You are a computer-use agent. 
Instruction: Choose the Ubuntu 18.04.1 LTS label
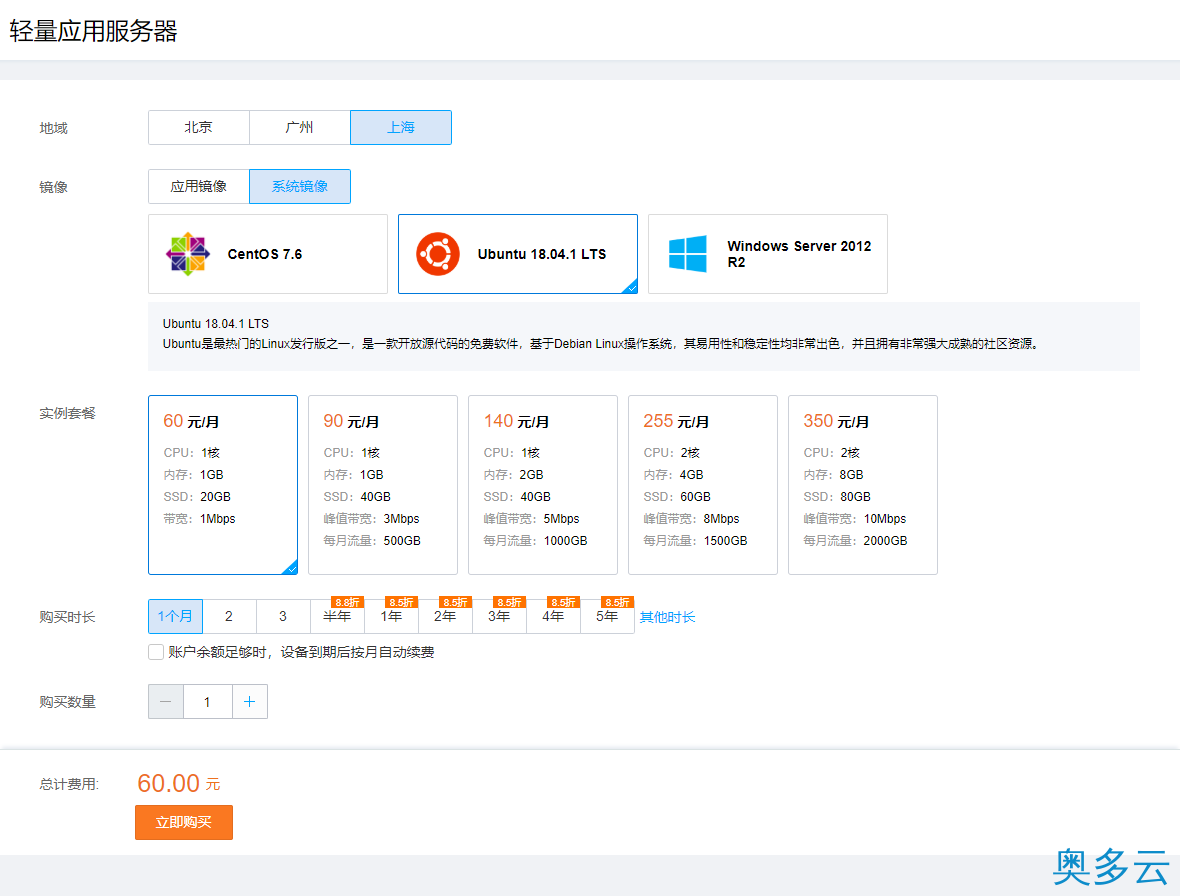coord(542,254)
